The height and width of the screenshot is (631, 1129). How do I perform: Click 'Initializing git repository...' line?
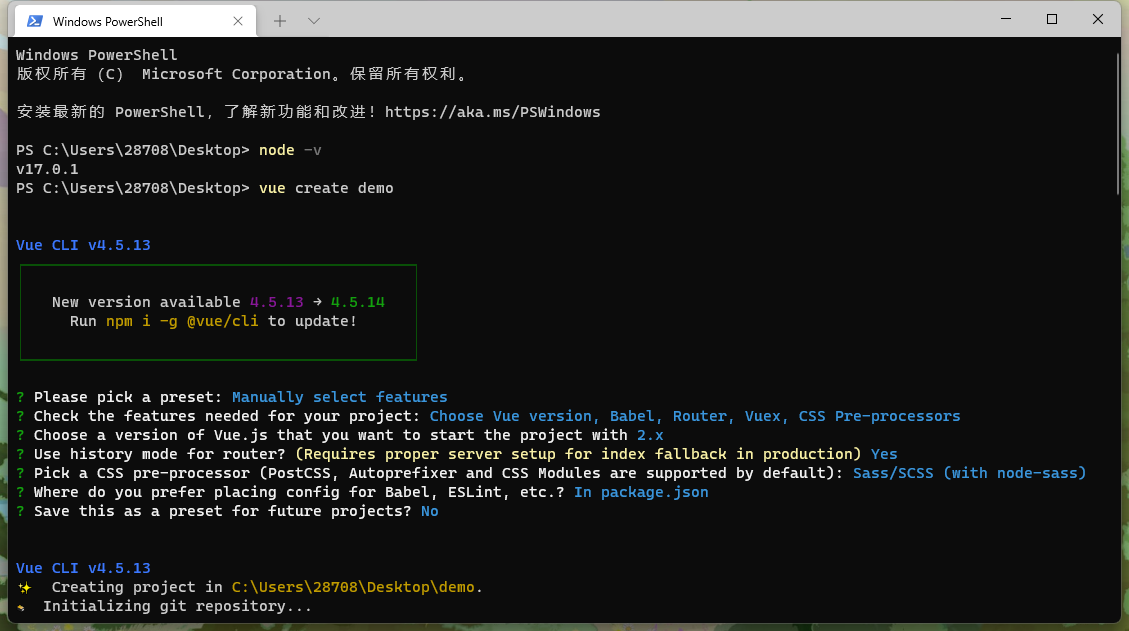(x=177, y=606)
